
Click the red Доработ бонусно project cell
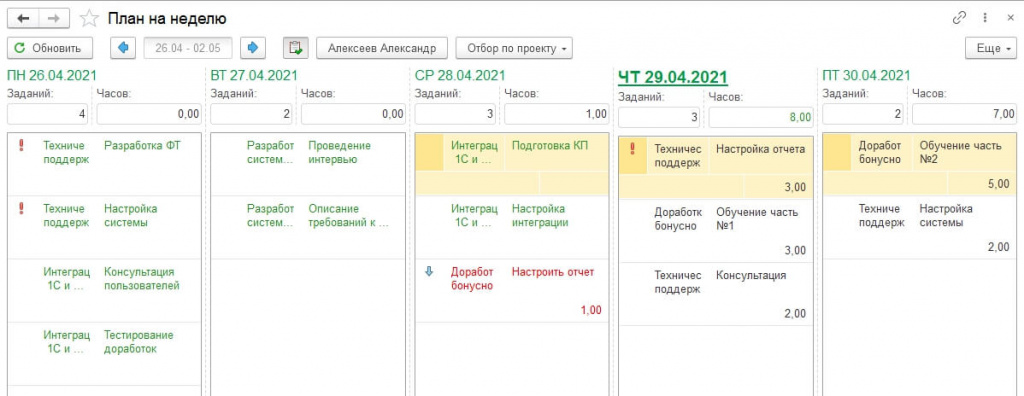[x=472, y=278]
